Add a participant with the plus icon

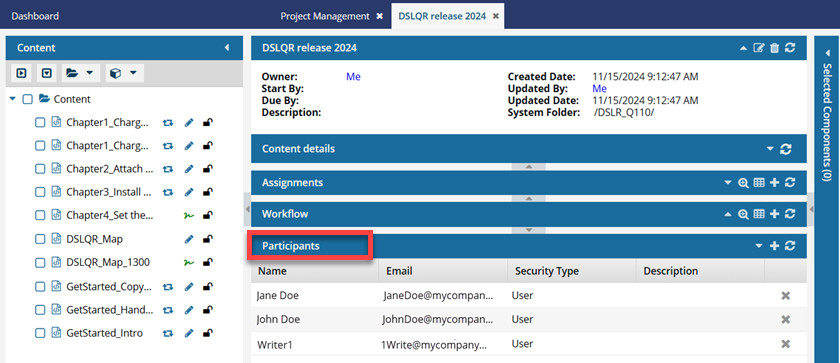coord(774,246)
